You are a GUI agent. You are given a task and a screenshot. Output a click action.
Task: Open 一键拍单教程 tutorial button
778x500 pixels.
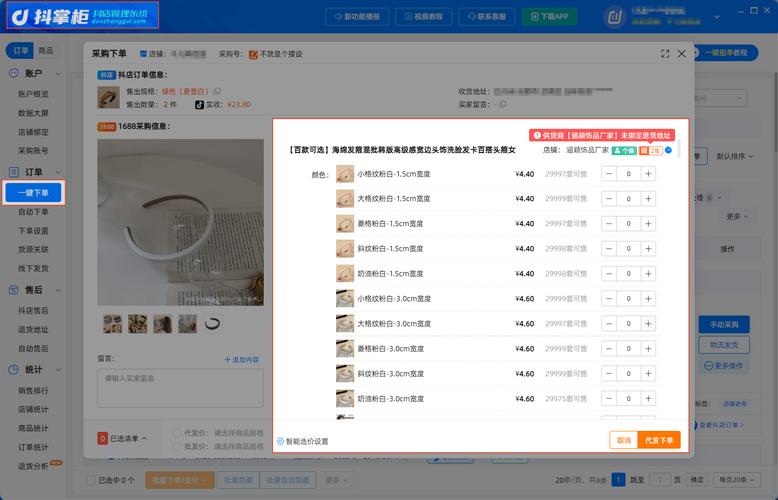click(727, 53)
